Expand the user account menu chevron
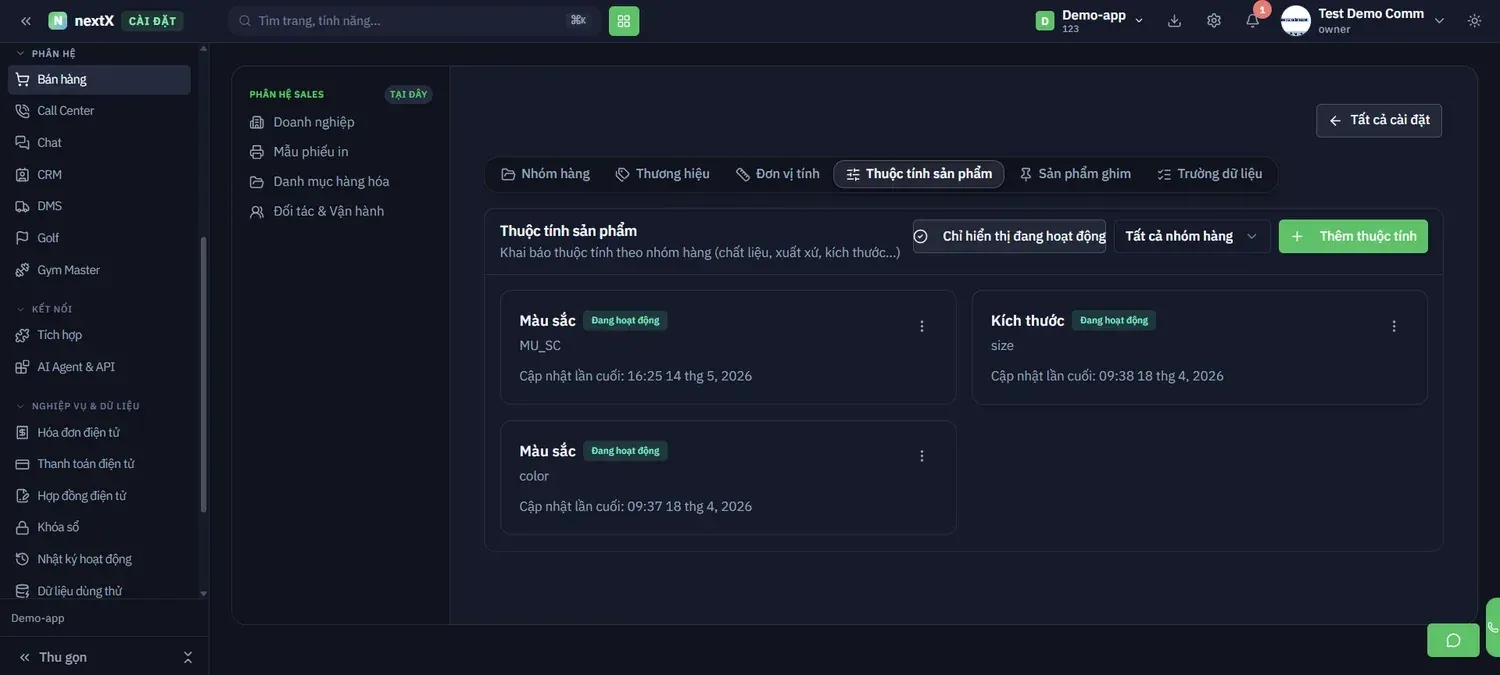Viewport: 1500px width, 675px height. coord(1440,21)
